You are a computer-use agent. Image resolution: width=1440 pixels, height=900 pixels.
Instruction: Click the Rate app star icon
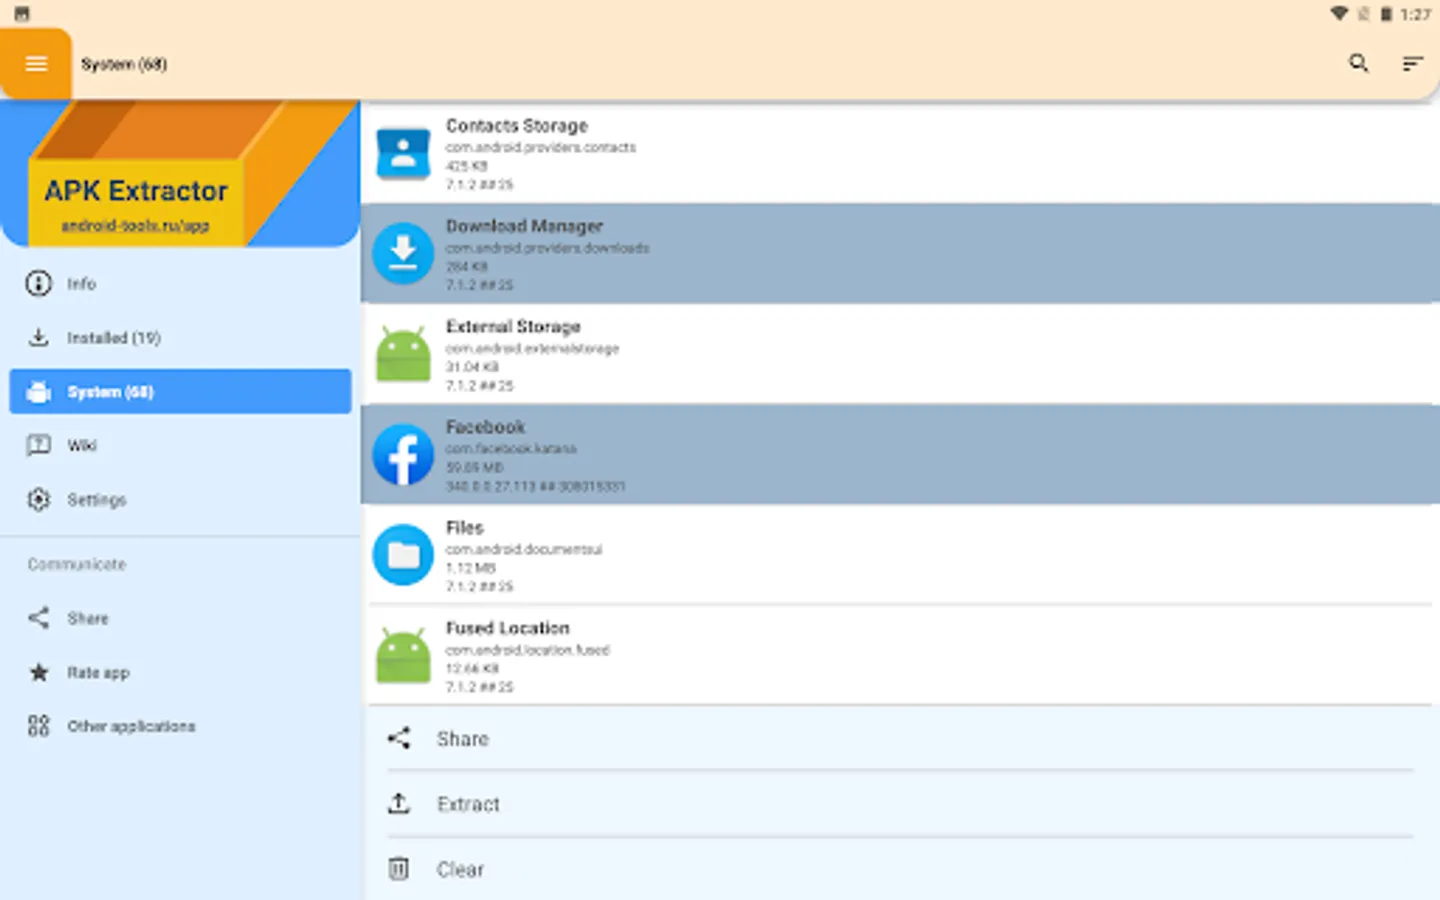tap(38, 672)
